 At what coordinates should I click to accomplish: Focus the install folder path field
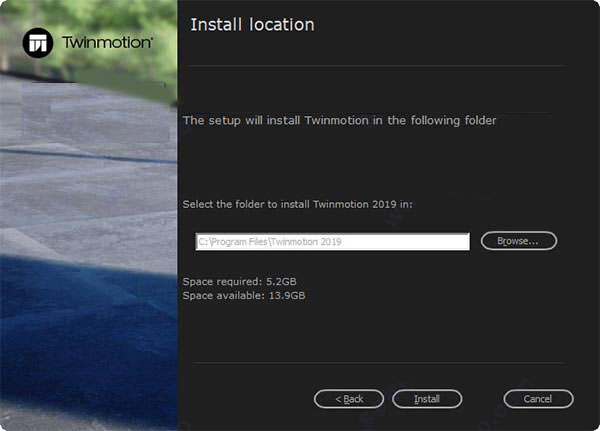(332, 242)
